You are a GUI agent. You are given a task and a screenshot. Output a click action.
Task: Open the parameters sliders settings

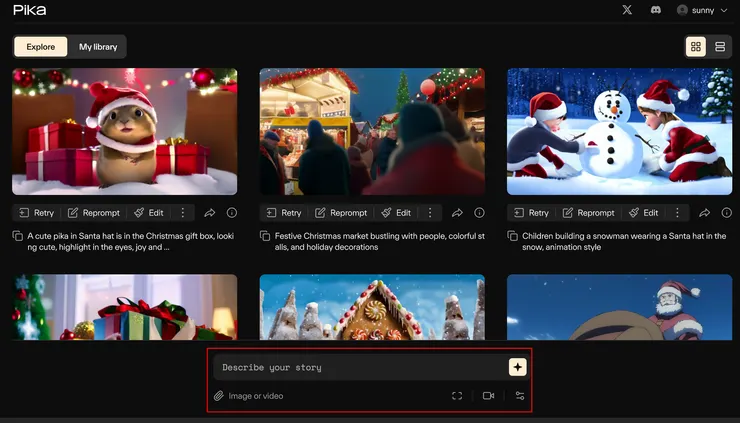(x=520, y=396)
